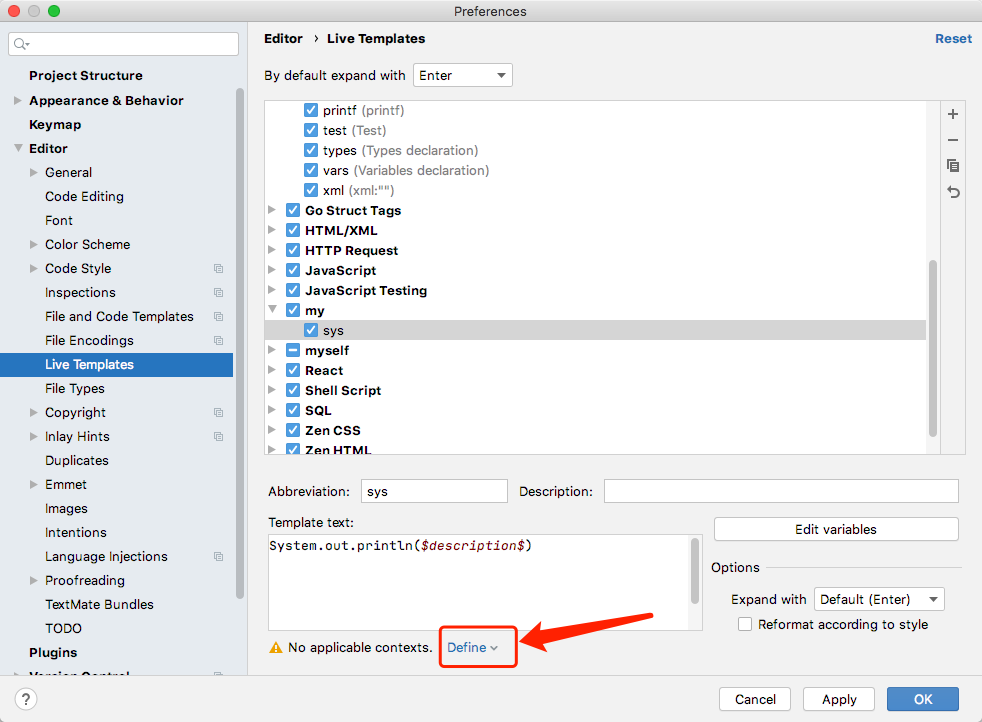Disable the React group checkbox
Viewport: 982px width, 722px height.
click(x=292, y=370)
